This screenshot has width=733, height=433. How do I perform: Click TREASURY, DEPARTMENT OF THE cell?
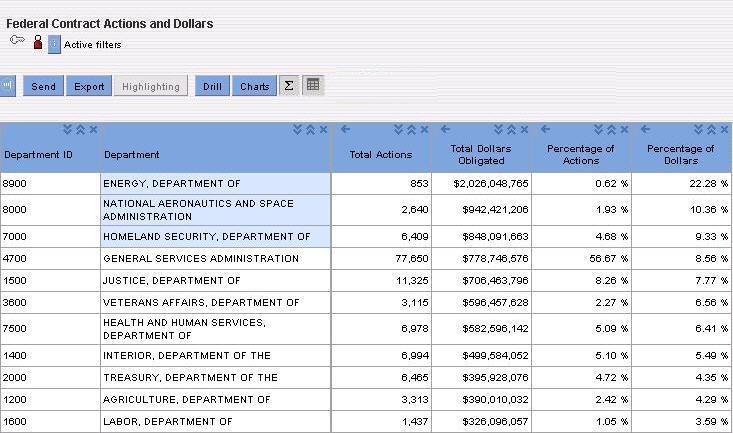click(216, 377)
